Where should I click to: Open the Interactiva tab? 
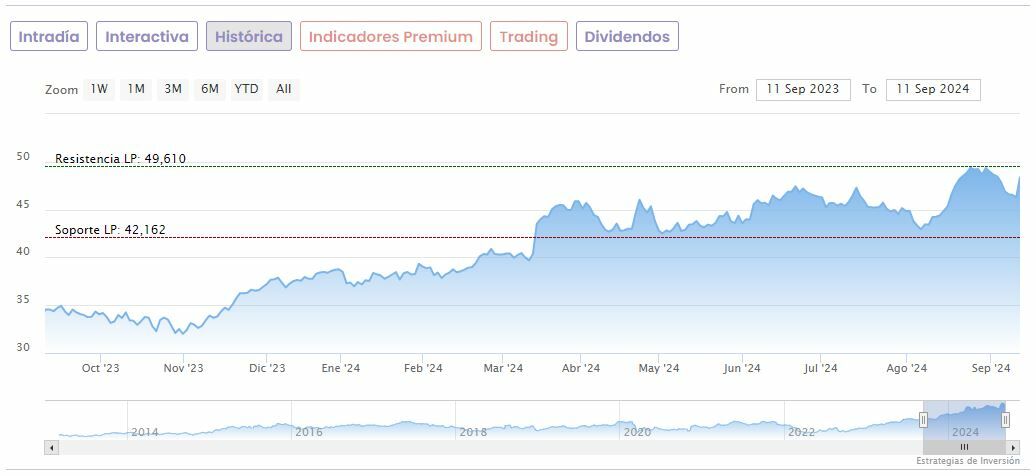coord(147,37)
